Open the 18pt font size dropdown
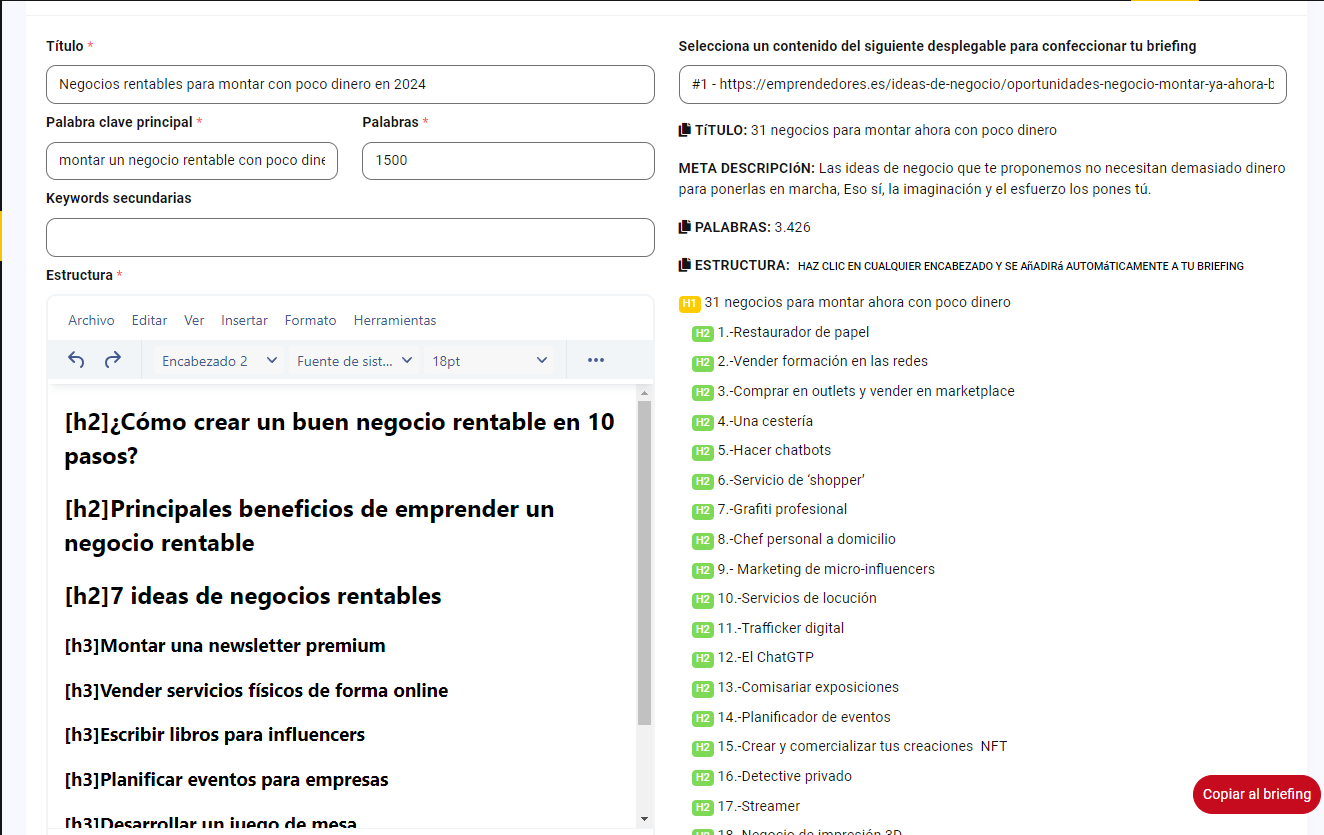Image resolution: width=1324 pixels, height=835 pixels. click(x=490, y=360)
